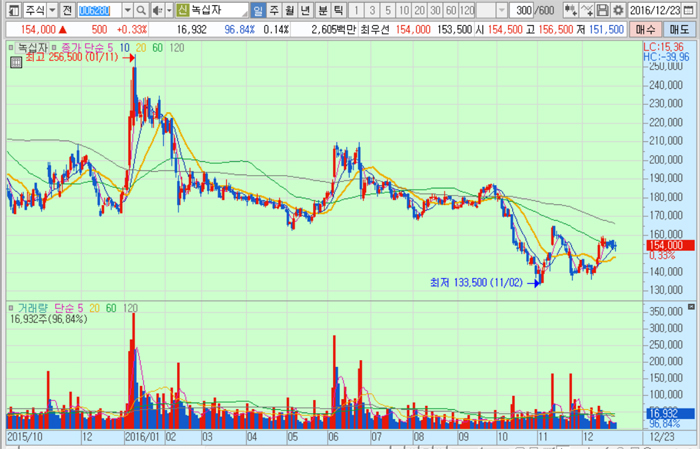Select the 일 (daily) period toggle
Image resolution: width=700 pixels, height=449 pixels.
258,10
